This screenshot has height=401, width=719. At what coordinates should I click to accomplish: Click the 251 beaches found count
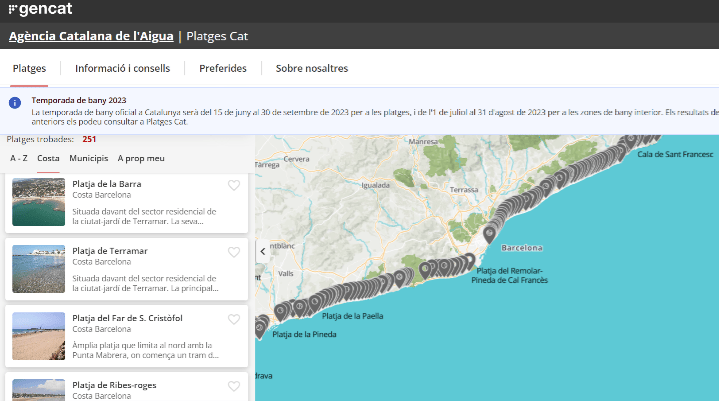point(89,139)
